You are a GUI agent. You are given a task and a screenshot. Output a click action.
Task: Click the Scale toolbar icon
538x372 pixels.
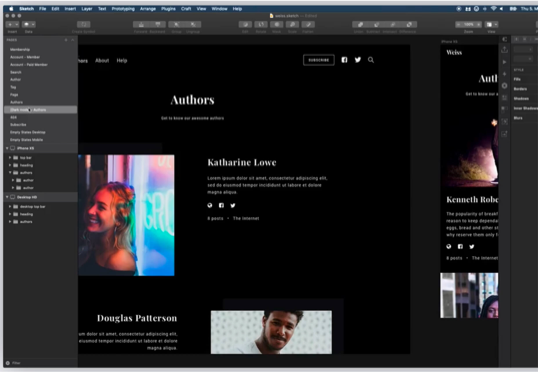[292, 24]
